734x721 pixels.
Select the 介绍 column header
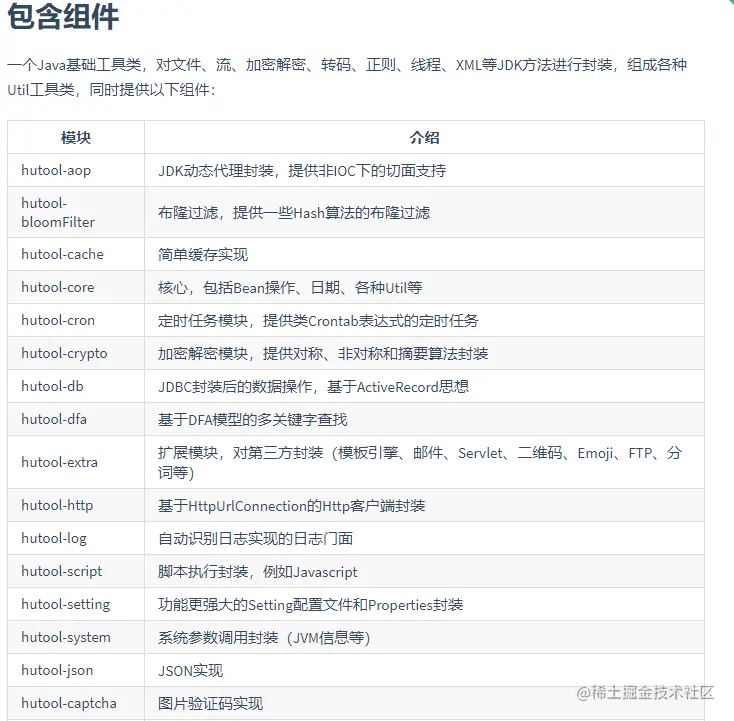coord(424,138)
